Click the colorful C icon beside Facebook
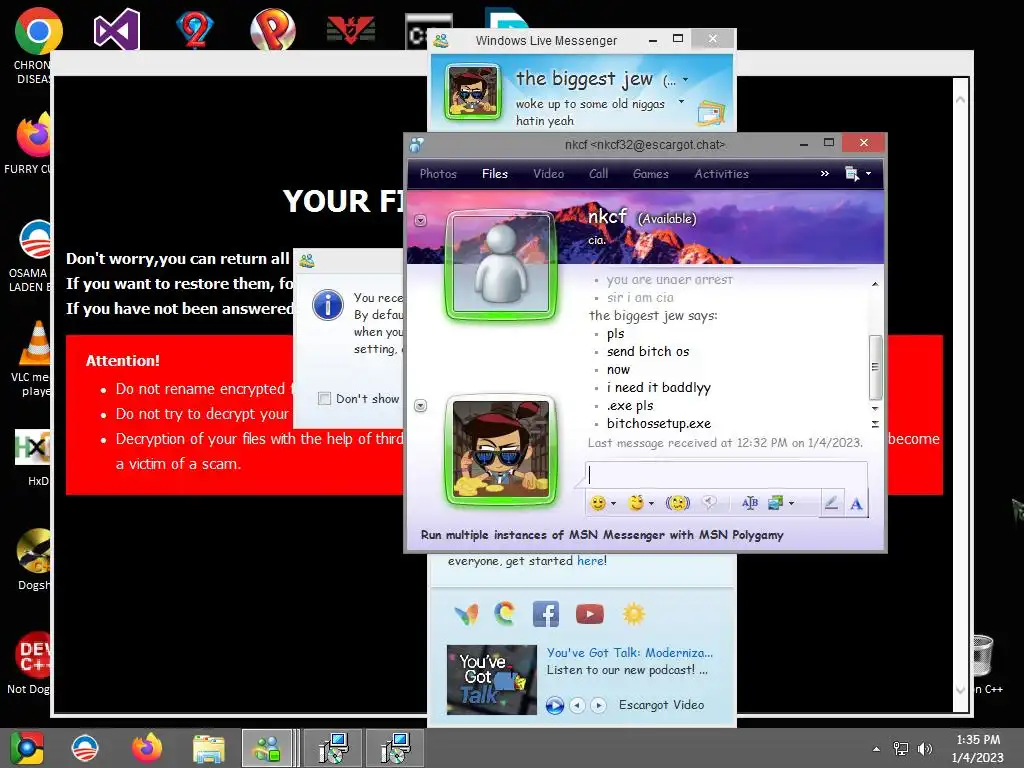The width and height of the screenshot is (1024, 768). click(504, 614)
